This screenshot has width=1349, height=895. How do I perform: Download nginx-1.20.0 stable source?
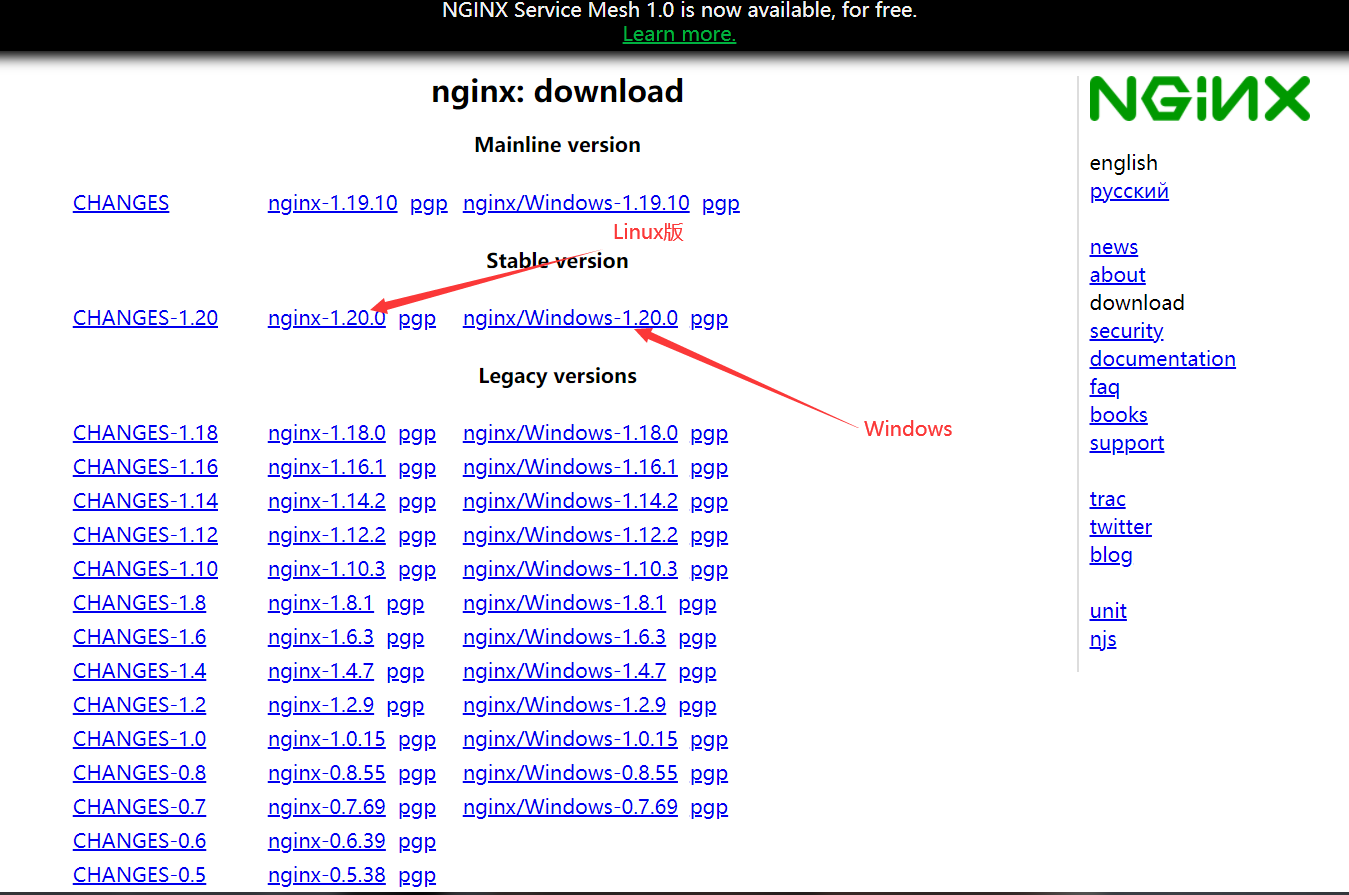coord(326,318)
